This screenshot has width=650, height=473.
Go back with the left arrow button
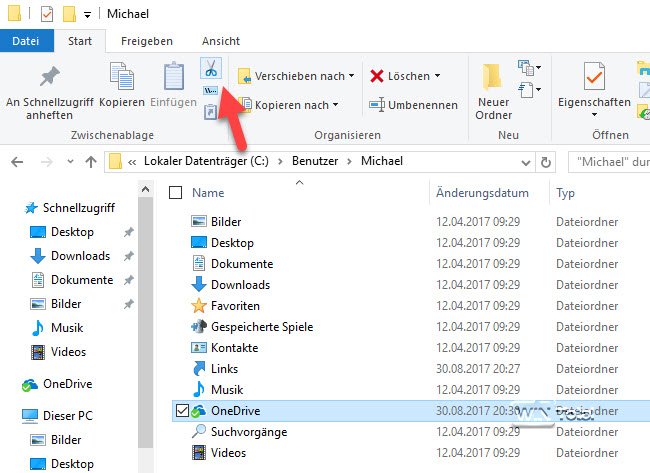click(x=17, y=162)
